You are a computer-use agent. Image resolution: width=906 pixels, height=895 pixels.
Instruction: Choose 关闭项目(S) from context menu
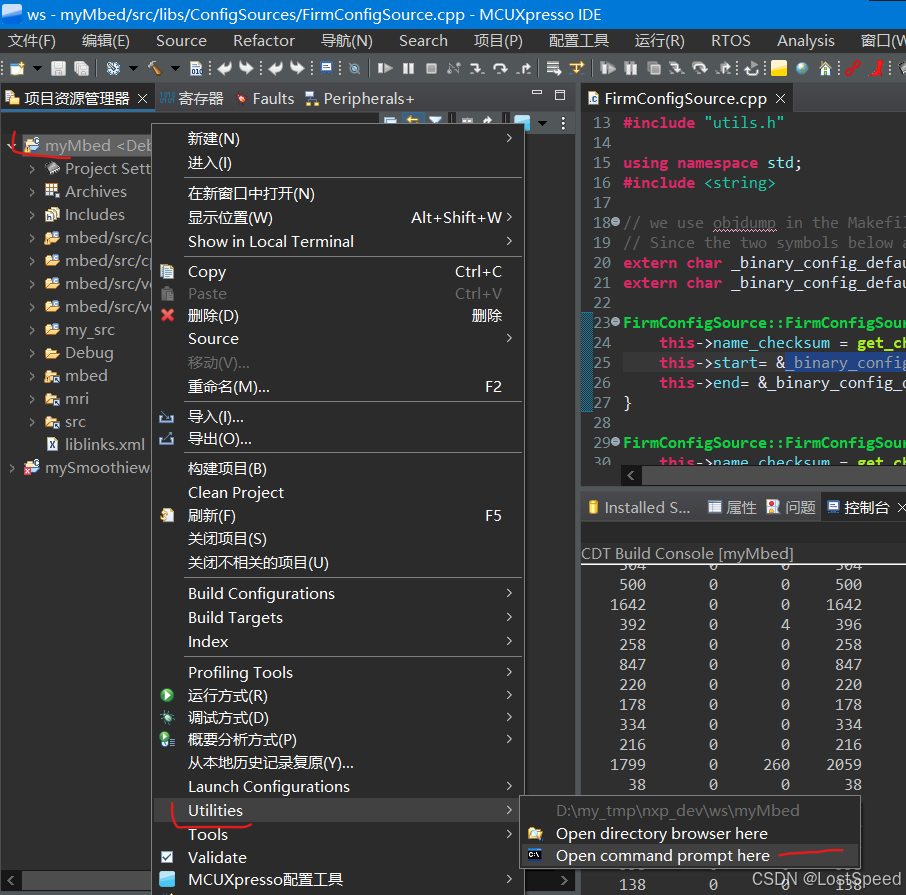pyautogui.click(x=338, y=539)
